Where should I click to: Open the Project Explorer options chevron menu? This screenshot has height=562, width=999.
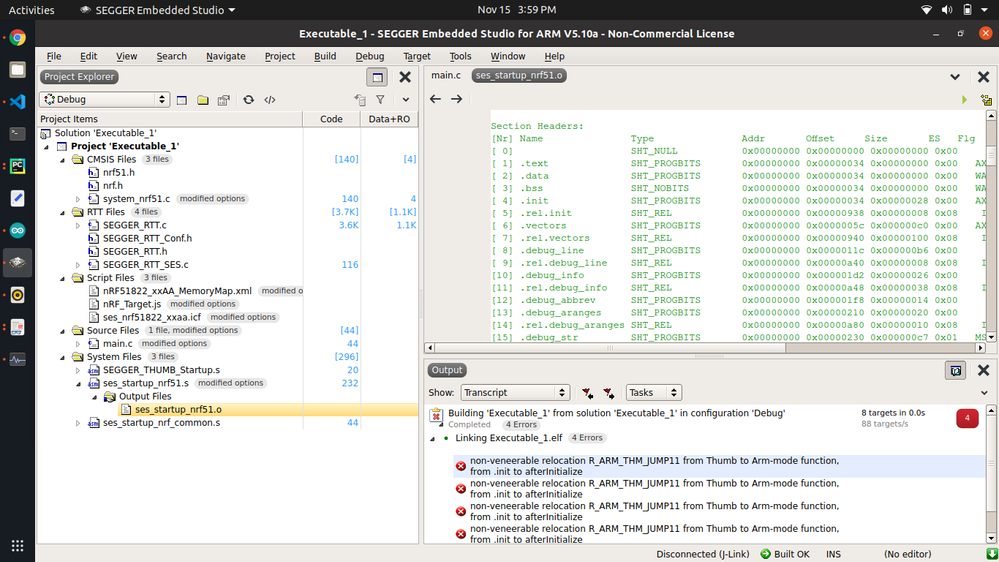click(x=406, y=100)
